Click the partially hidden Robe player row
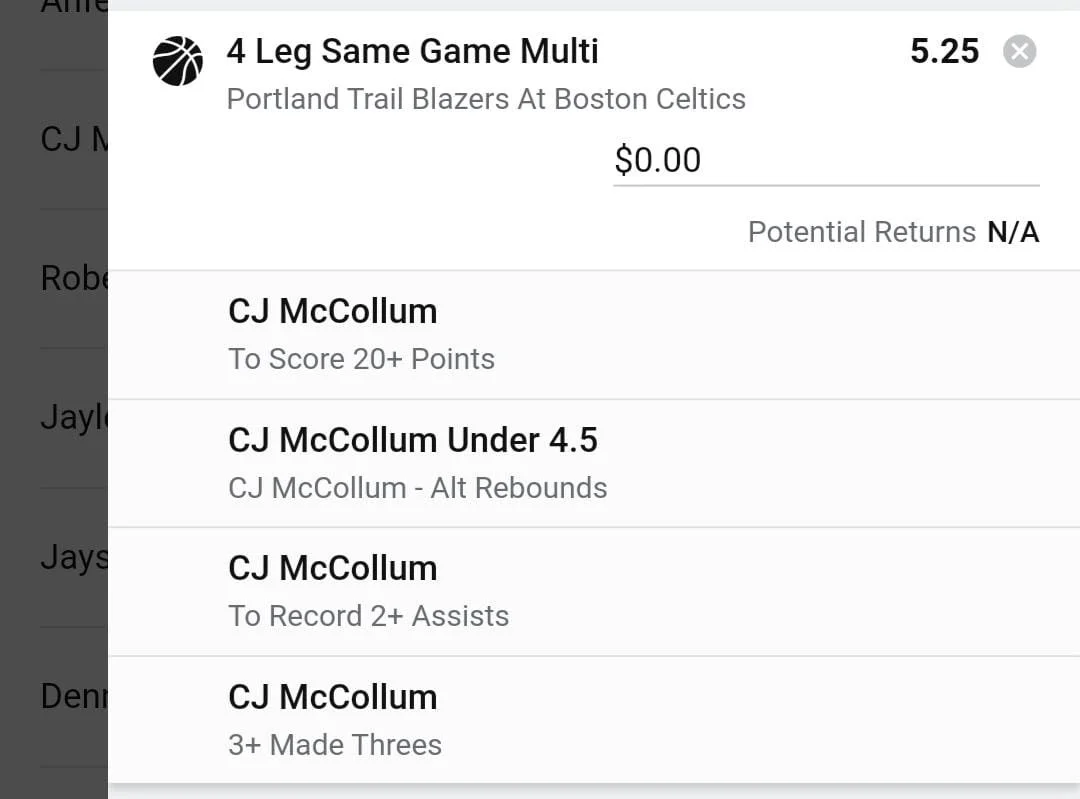Image resolution: width=1080 pixels, height=799 pixels. (72, 278)
